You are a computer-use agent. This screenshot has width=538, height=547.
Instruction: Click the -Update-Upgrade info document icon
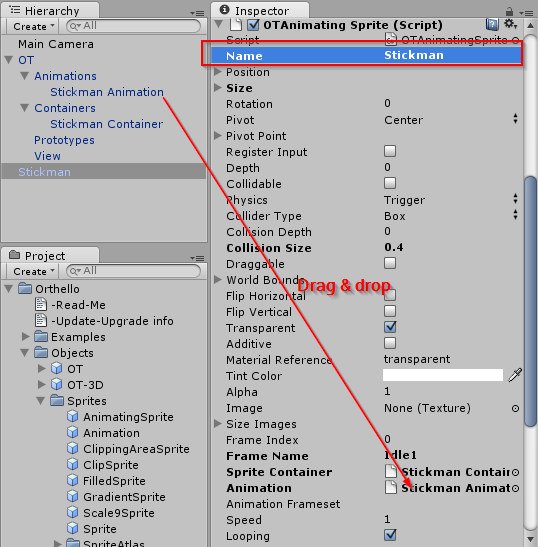41,320
